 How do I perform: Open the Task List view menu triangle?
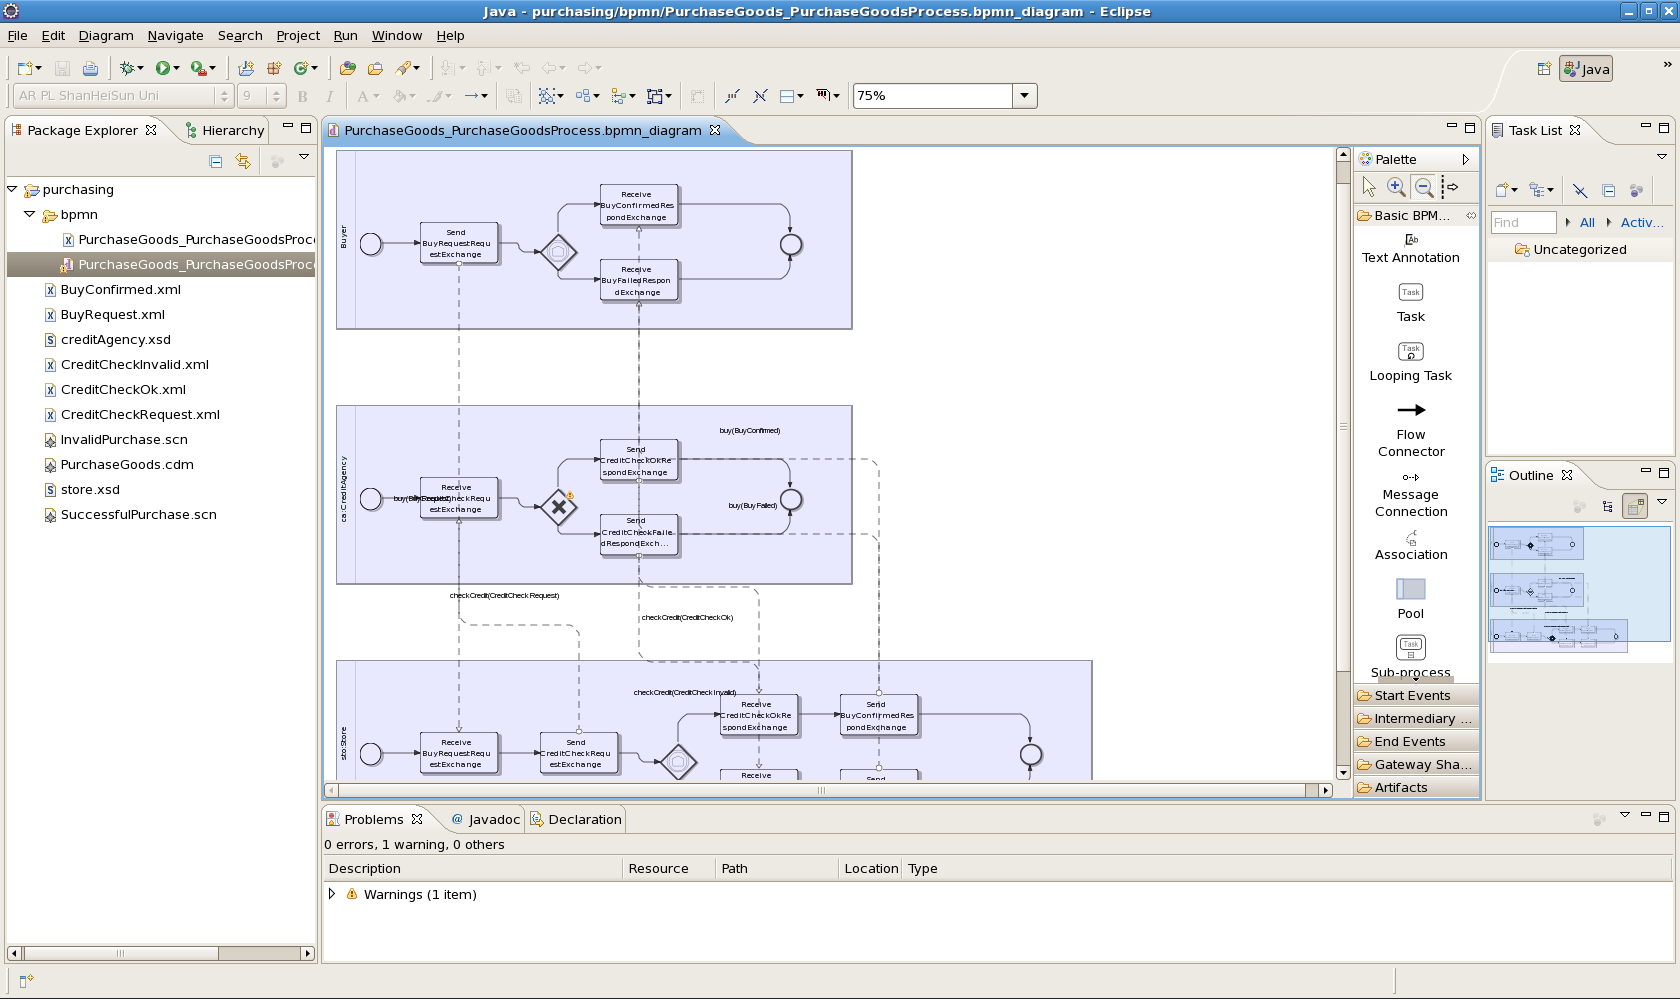pyautogui.click(x=1662, y=157)
